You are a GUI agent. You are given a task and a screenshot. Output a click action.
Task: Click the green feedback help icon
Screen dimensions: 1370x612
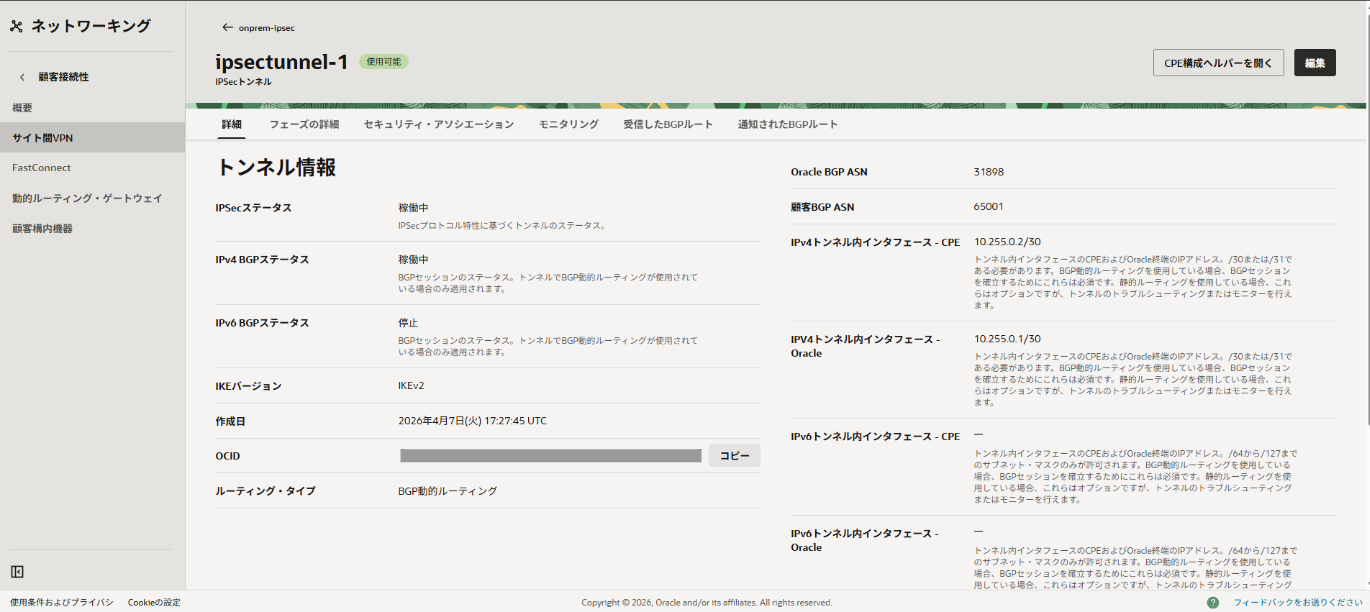coord(1213,603)
